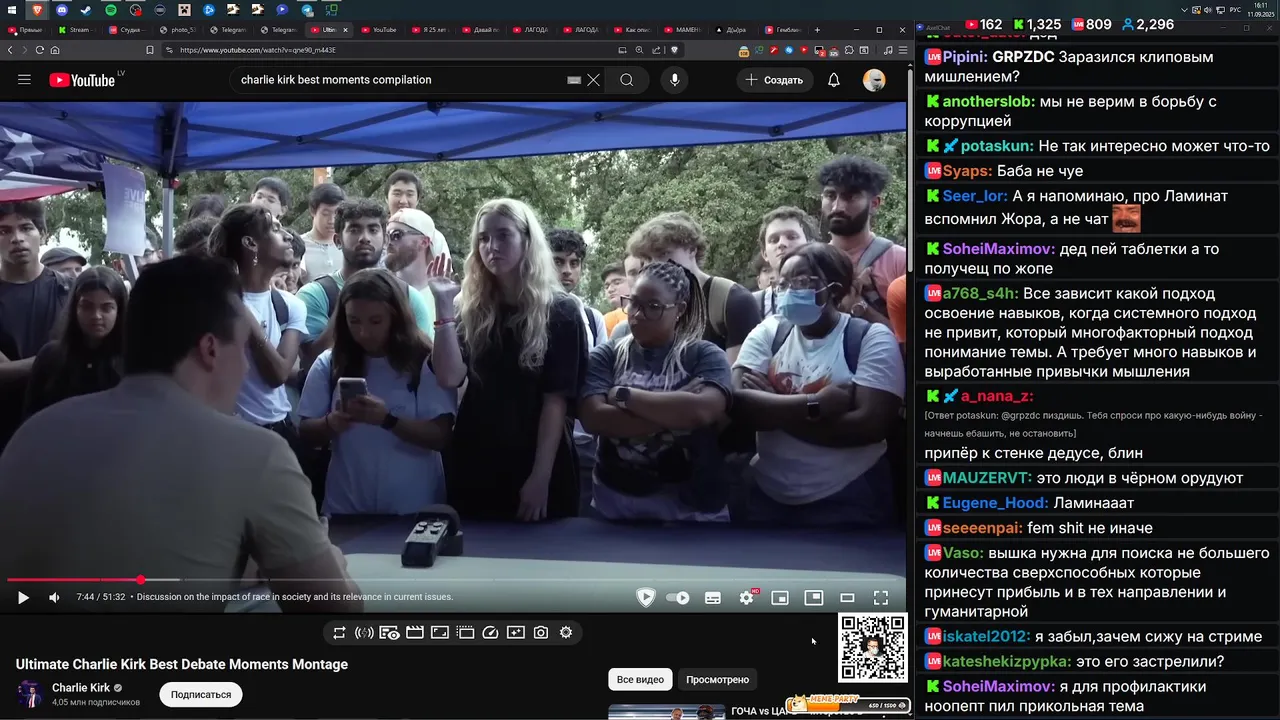The image size is (1280, 720).
Task: Toggle the autoplay switch
Action: point(678,598)
